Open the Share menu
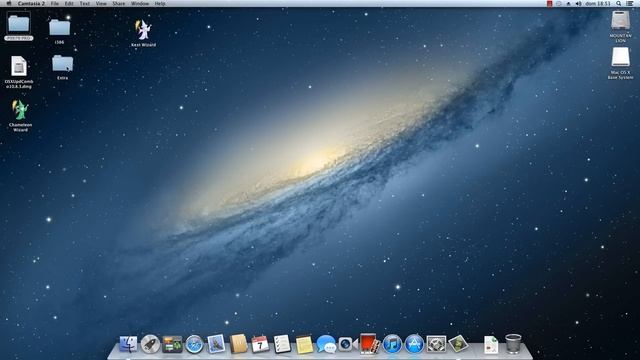Image resolution: width=640 pixels, height=360 pixels. coord(118,3)
